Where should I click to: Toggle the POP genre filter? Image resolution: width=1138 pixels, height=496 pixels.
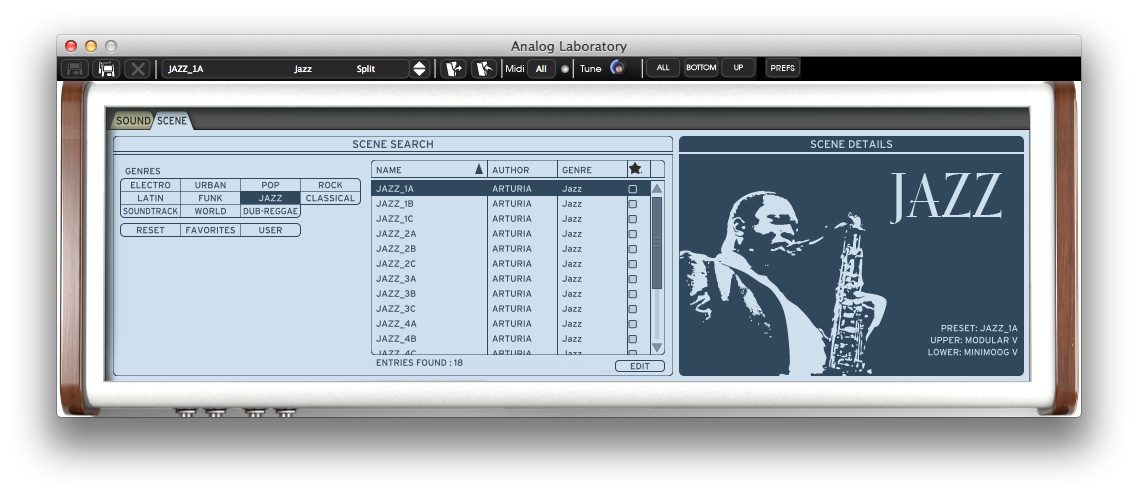click(270, 185)
